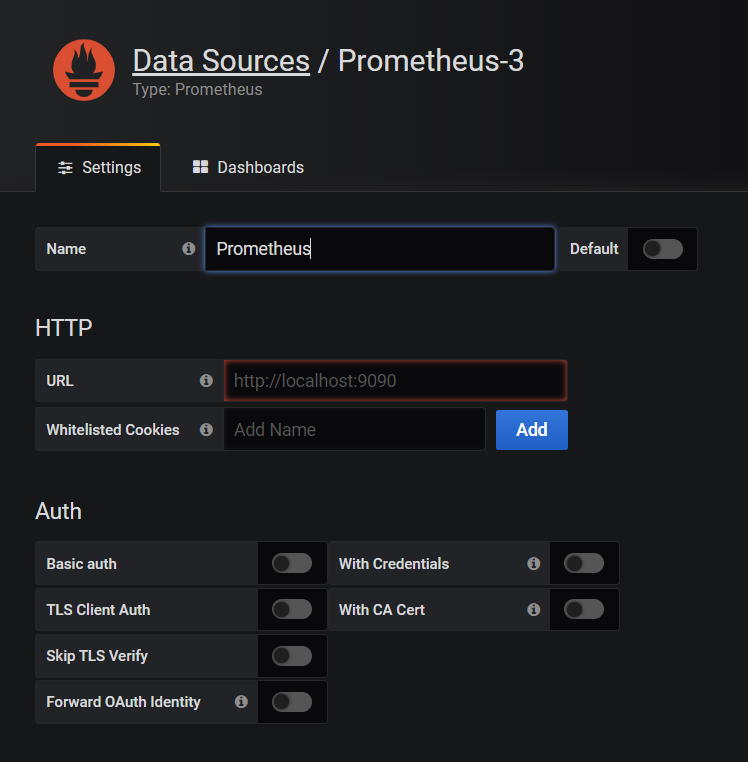The height and width of the screenshot is (762, 748).
Task: Enable Skip TLS Verify switch
Action: 292,656
